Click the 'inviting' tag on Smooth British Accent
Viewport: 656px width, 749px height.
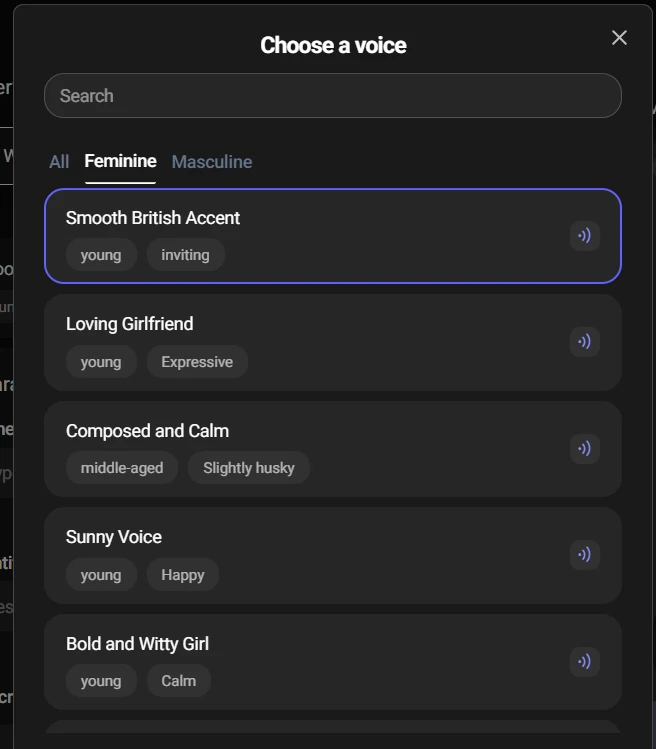[x=186, y=255]
